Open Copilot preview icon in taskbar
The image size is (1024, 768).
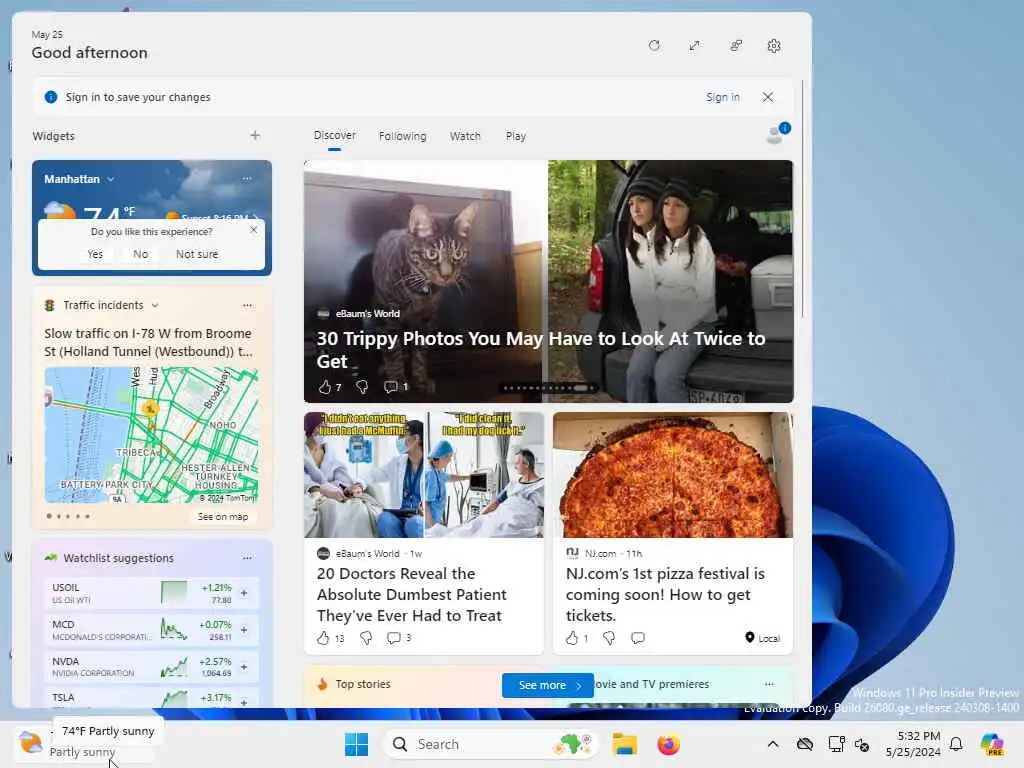pos(992,744)
